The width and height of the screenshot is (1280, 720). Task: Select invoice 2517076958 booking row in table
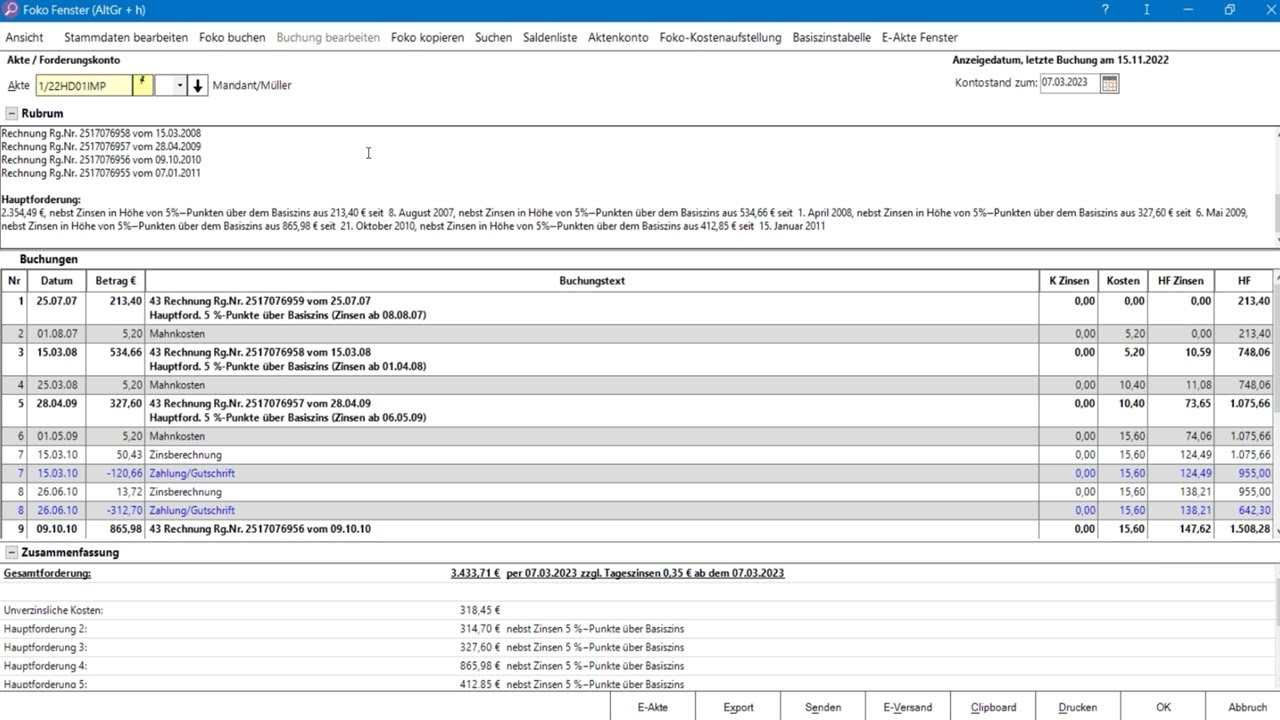click(x=637, y=359)
